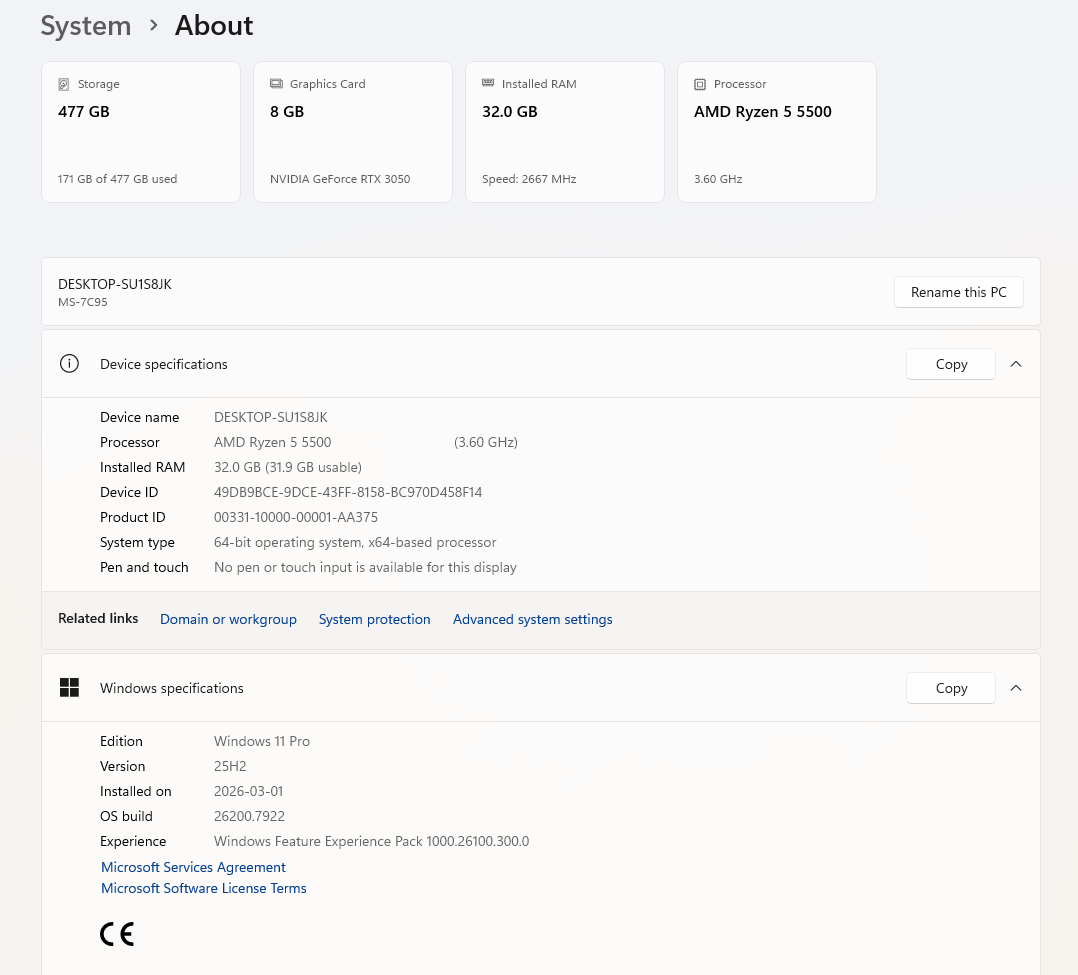The height and width of the screenshot is (975, 1078).
Task: Click the Installed on date 2026-03-01
Action: (x=248, y=791)
